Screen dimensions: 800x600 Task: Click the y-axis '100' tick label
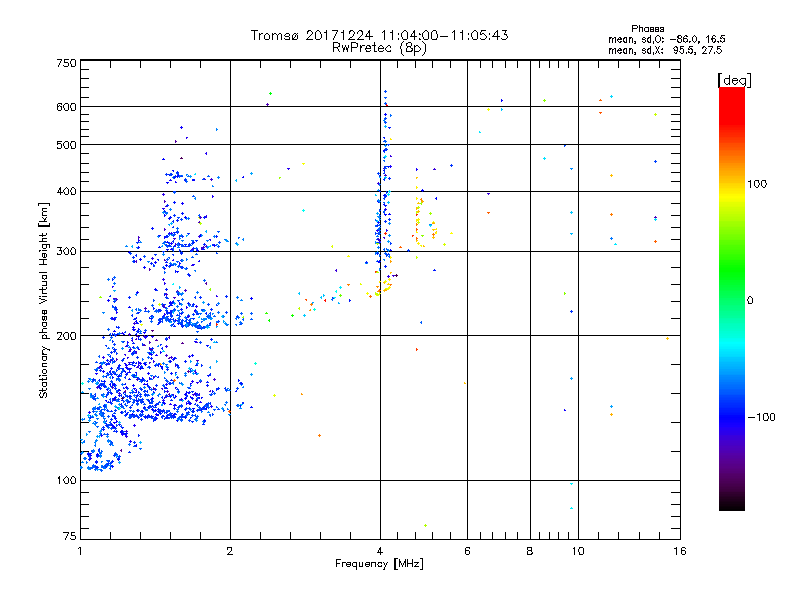click(x=66, y=481)
